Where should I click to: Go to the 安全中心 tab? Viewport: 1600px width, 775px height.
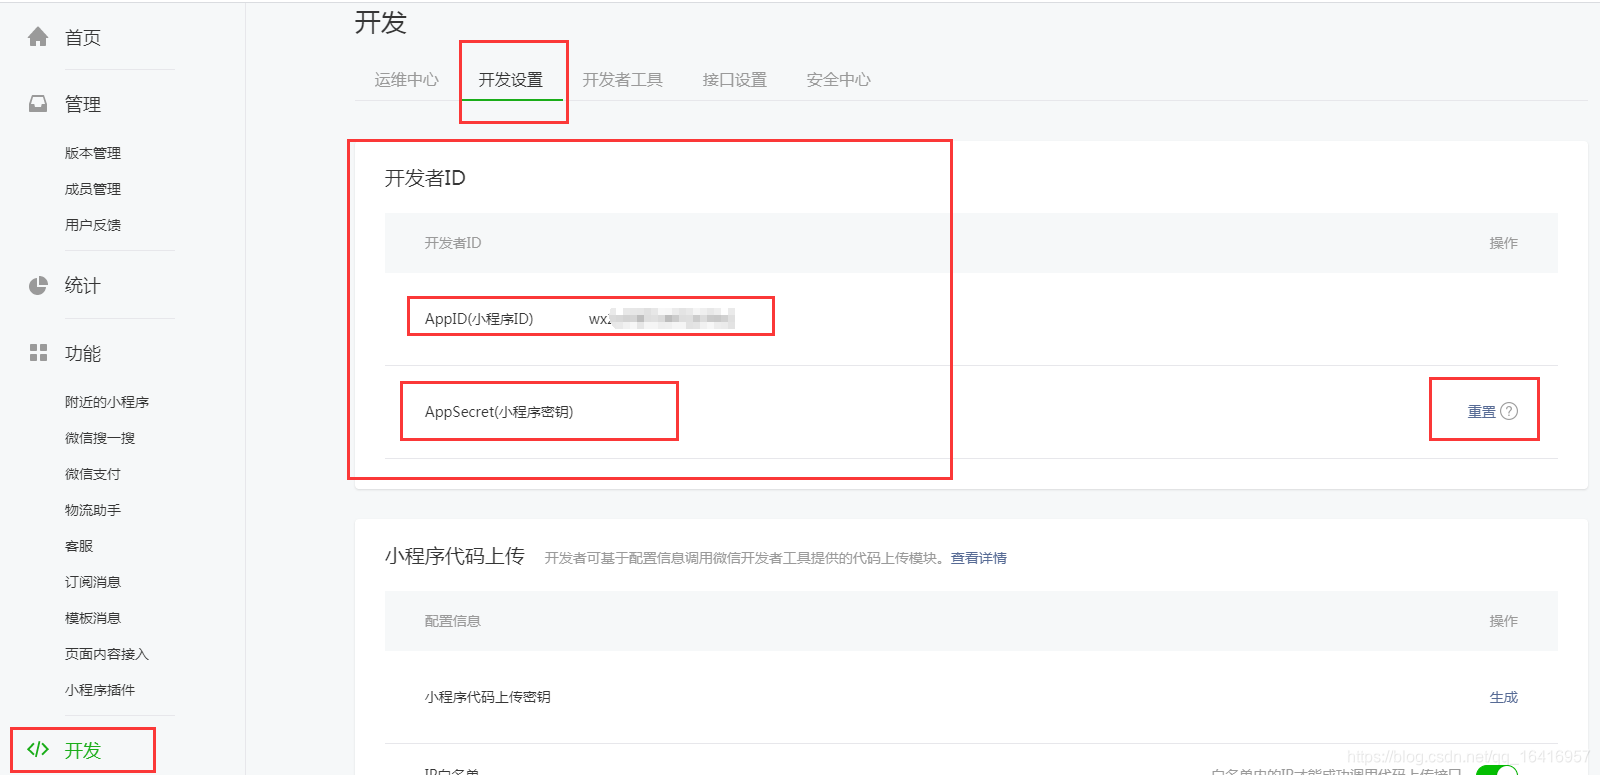click(839, 80)
